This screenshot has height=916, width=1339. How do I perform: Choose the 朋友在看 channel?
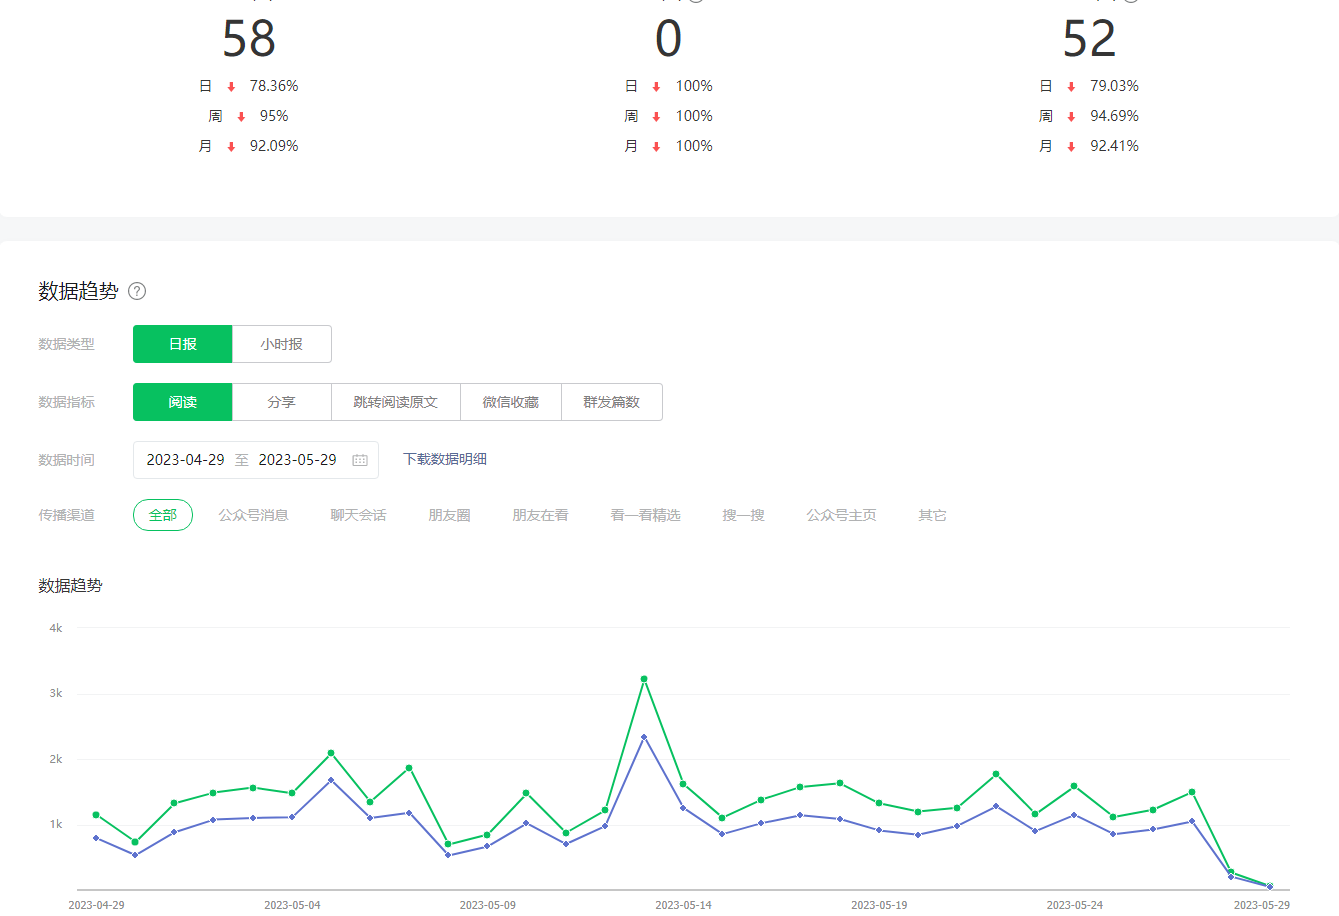[x=540, y=515]
